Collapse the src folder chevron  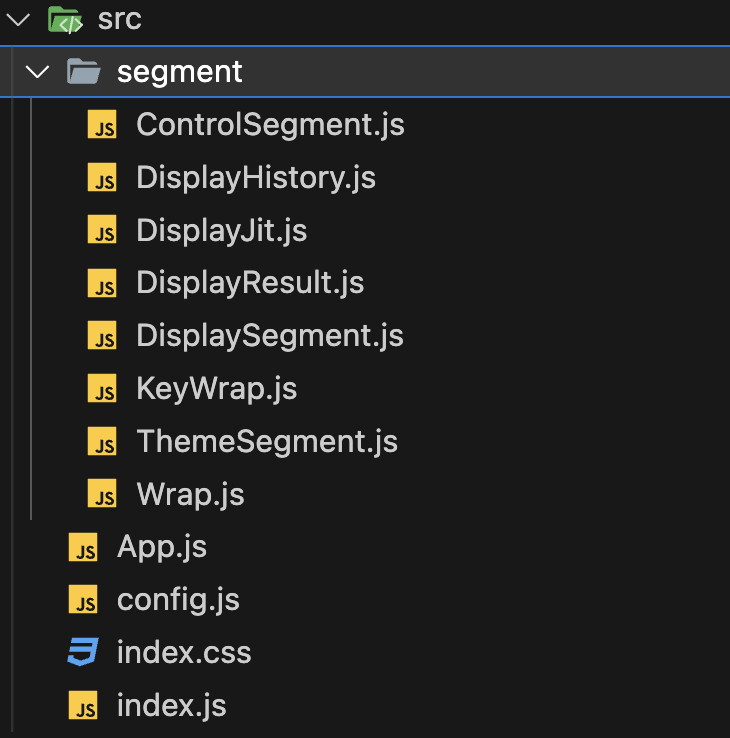click(18, 20)
